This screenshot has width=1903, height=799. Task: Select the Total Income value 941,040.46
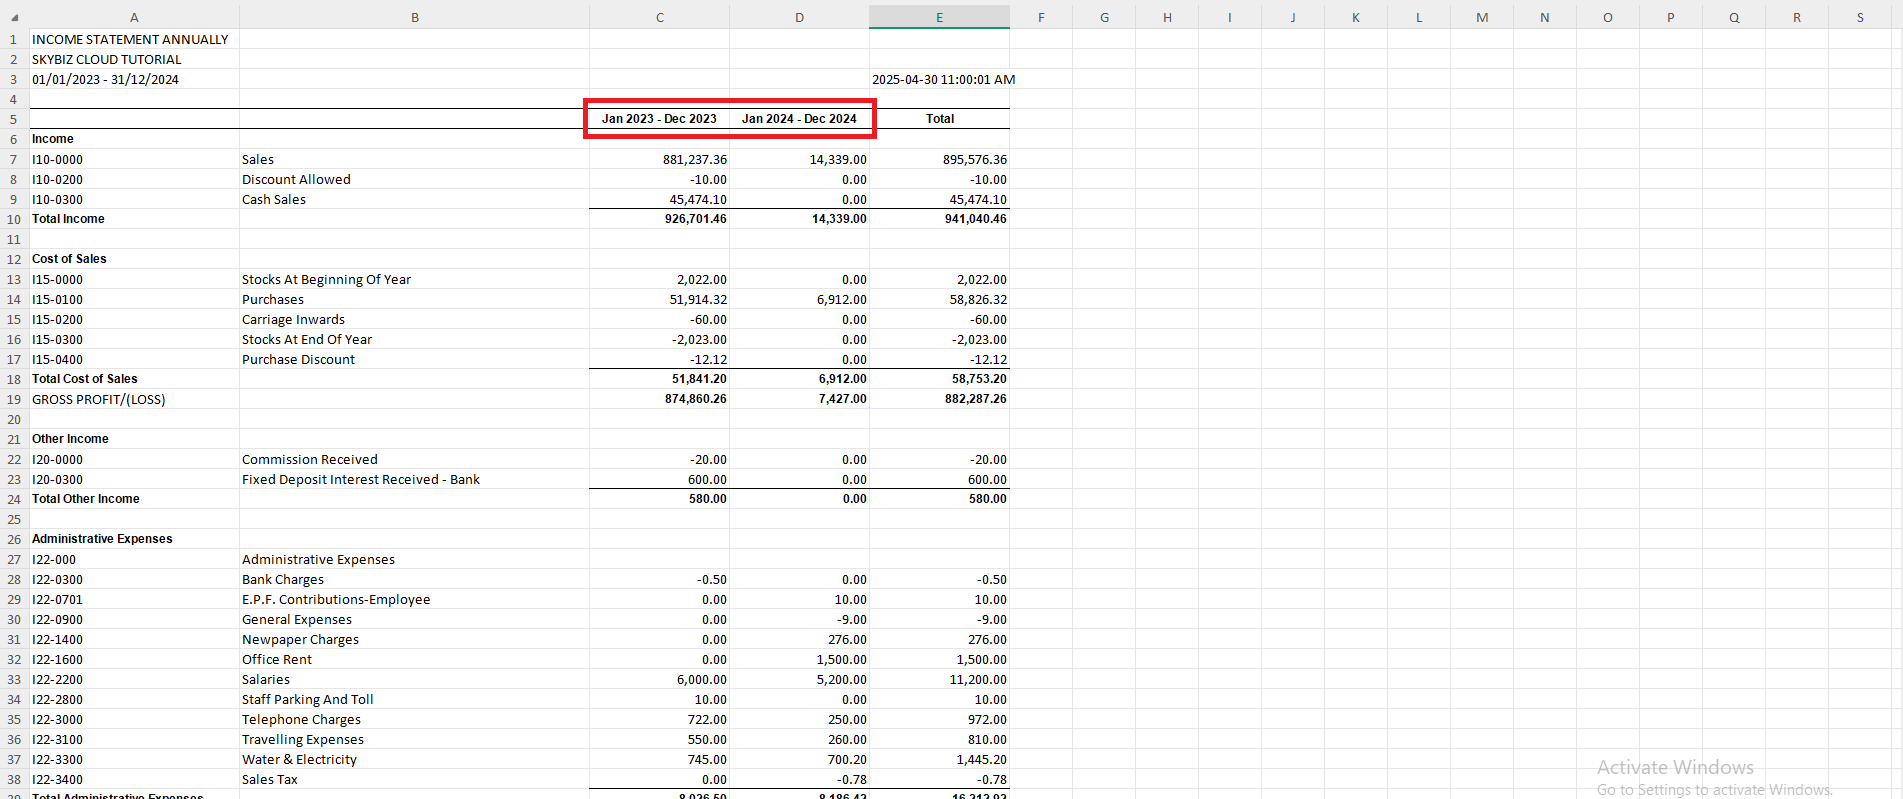pyautogui.click(x=975, y=219)
